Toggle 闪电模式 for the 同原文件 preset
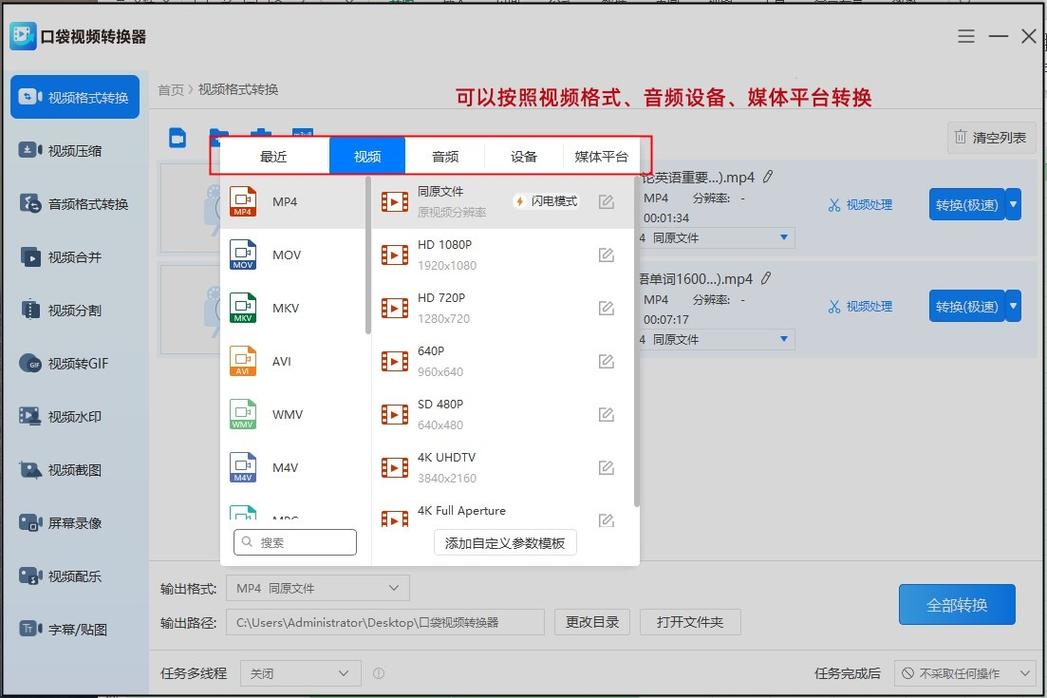Image resolution: width=1047 pixels, height=698 pixels. (x=546, y=201)
